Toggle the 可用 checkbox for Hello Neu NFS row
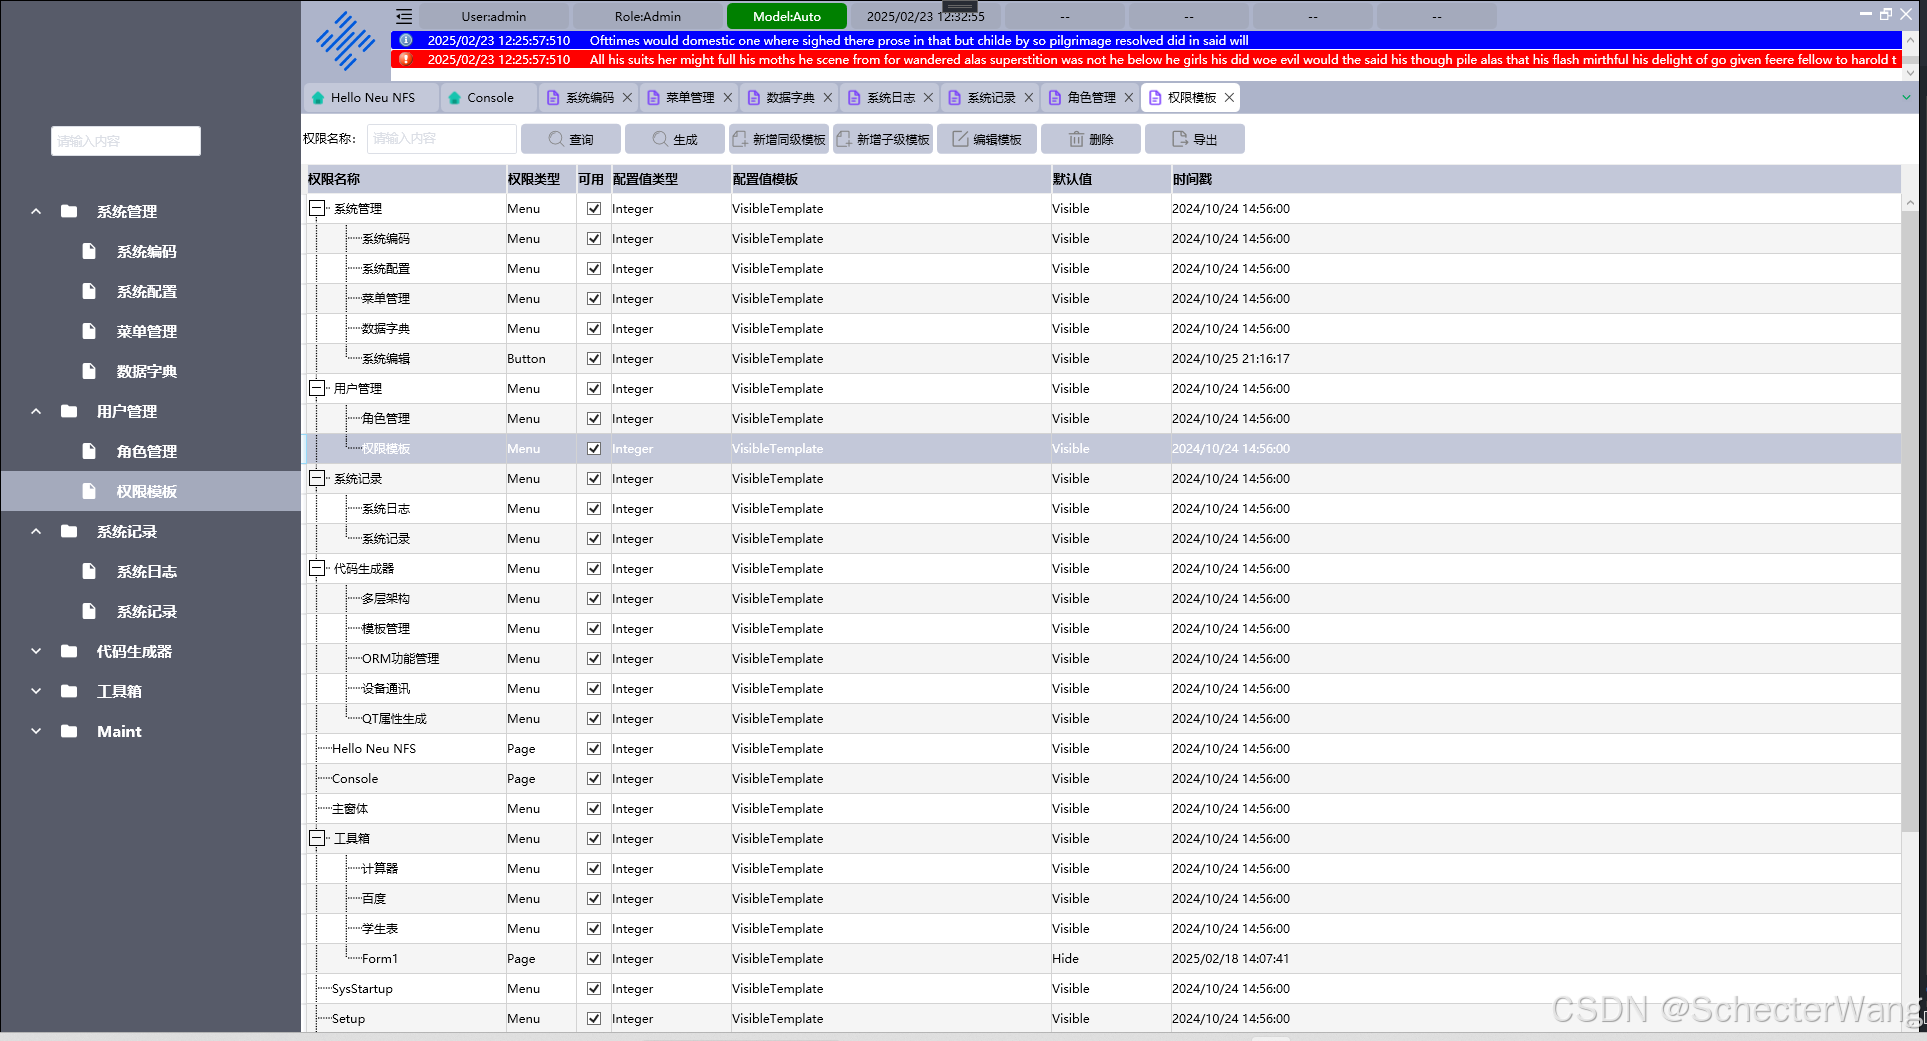Image resolution: width=1927 pixels, height=1041 pixels. pyautogui.click(x=594, y=749)
